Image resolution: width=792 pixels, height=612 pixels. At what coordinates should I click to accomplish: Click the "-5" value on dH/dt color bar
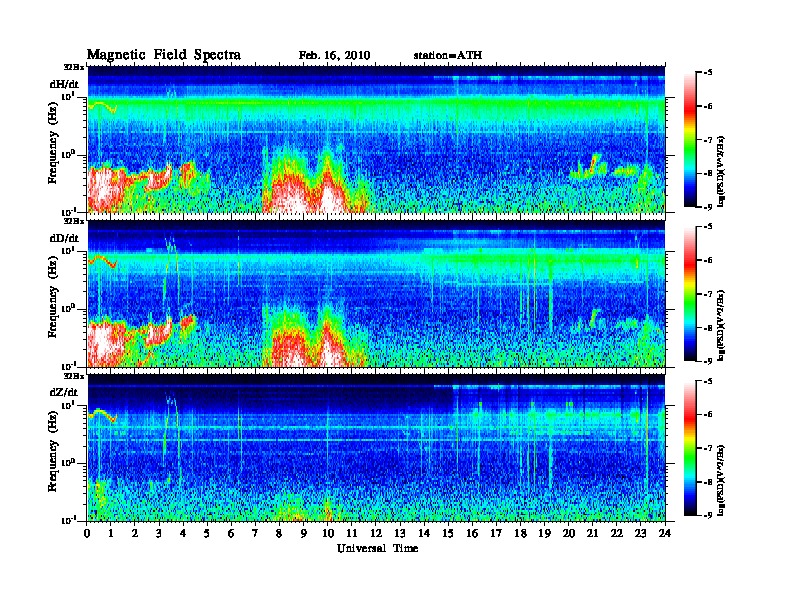tap(708, 73)
